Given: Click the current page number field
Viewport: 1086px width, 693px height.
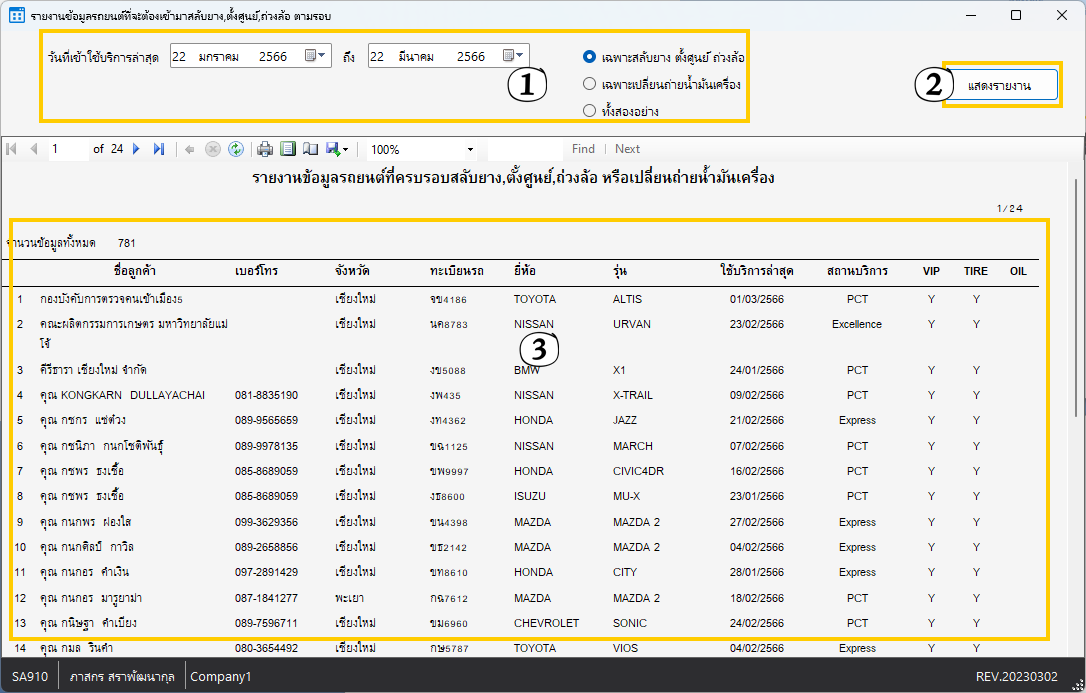Looking at the screenshot, I should pos(68,149).
